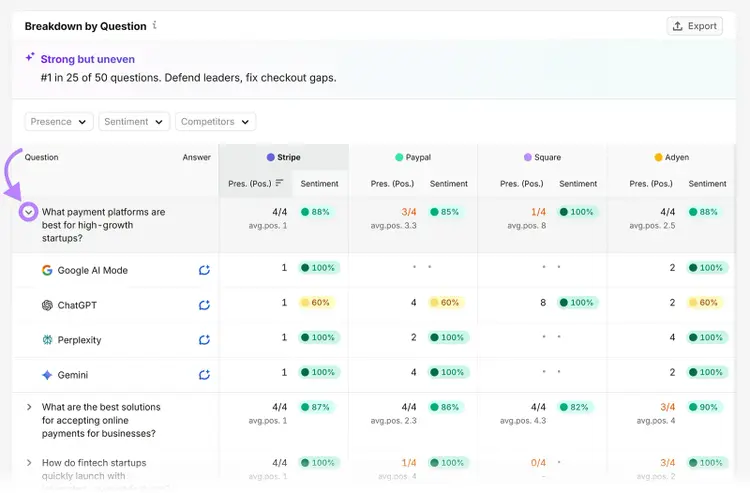The height and width of the screenshot is (493, 750).
Task: Click the Perplexity logo icon
Action: coord(47,340)
